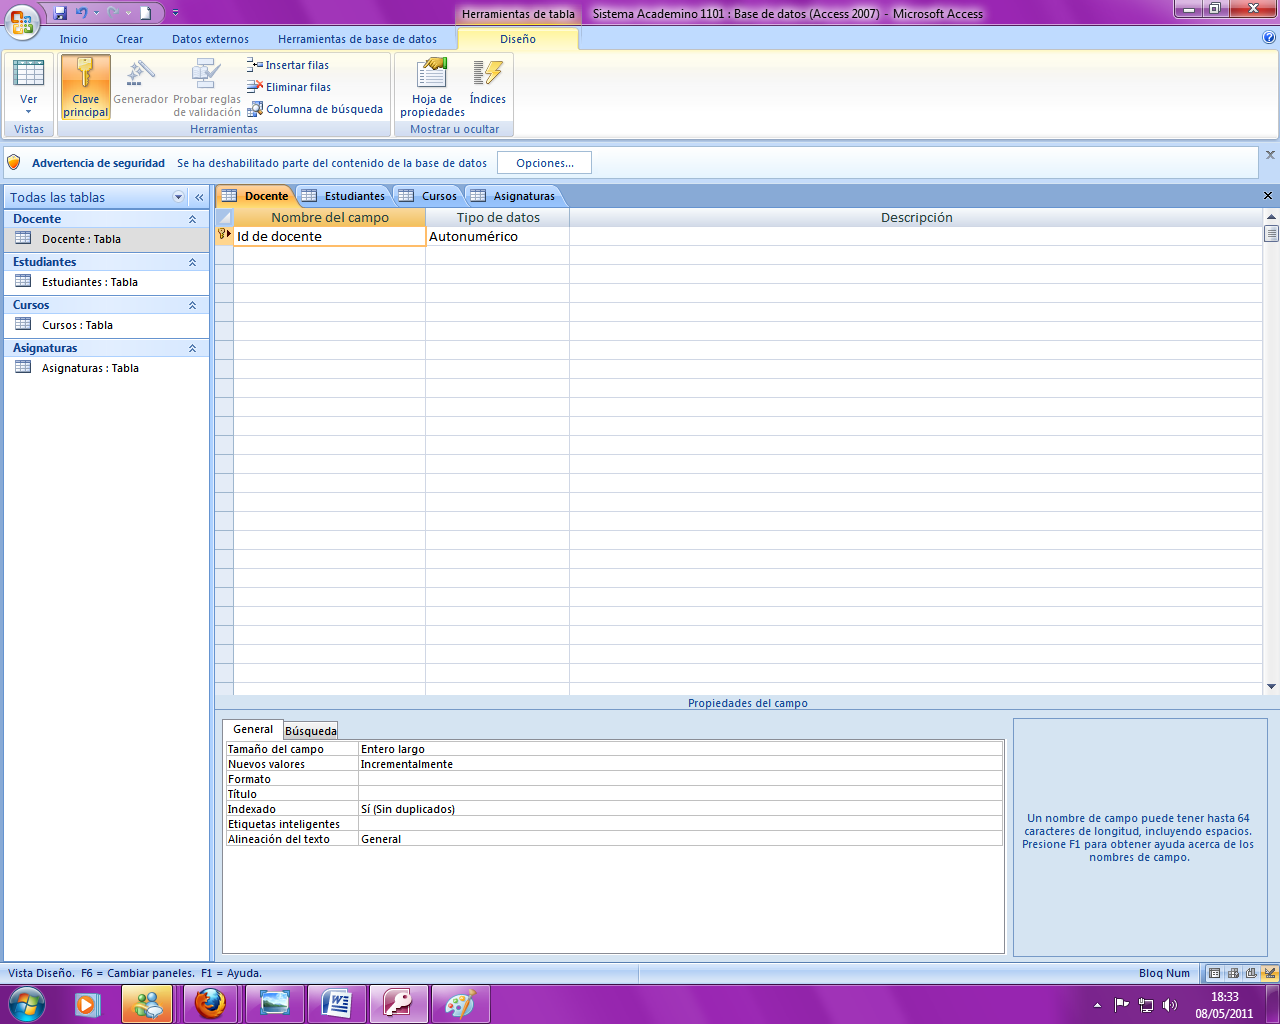Click the Opciones... security button
This screenshot has height=1024, width=1280.
pyautogui.click(x=545, y=163)
